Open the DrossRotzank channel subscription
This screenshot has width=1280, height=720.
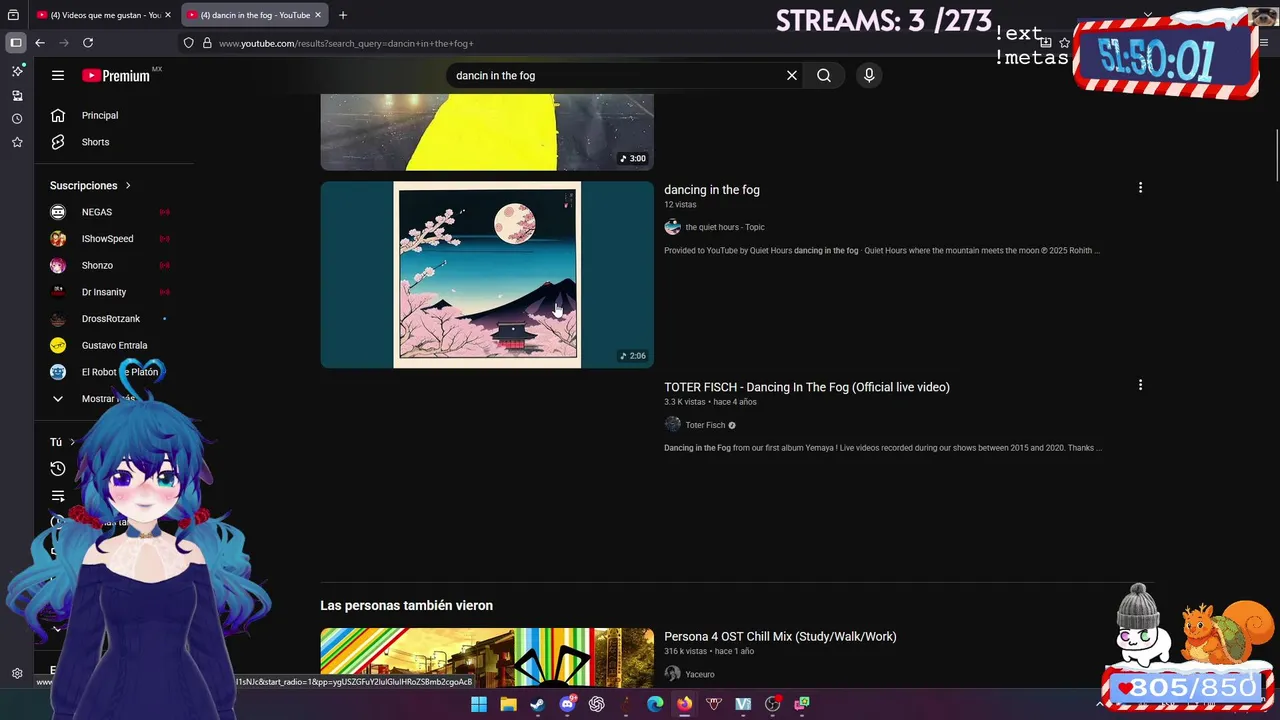pyautogui.click(x=110, y=318)
